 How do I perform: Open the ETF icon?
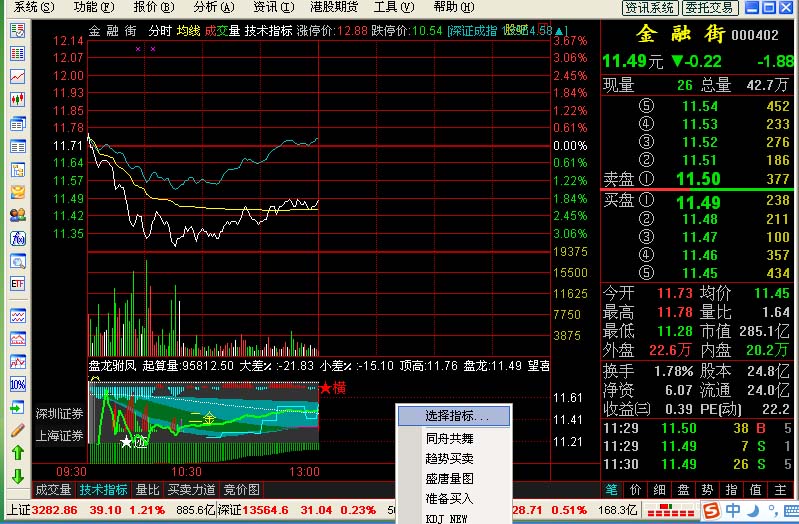[18, 284]
